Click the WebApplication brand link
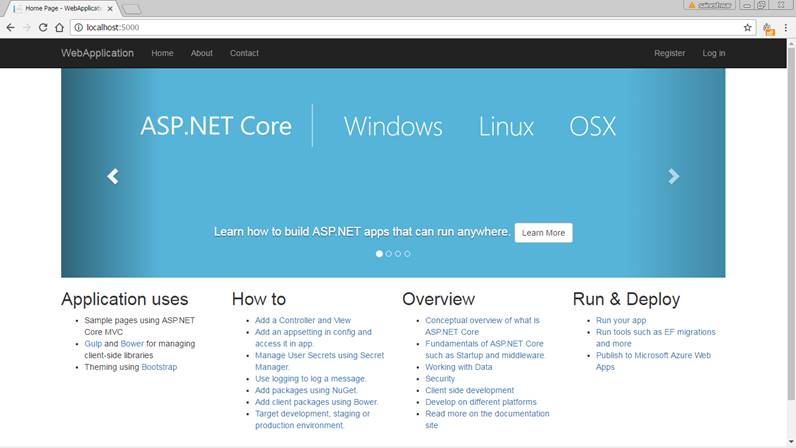This screenshot has height=448, width=796. pos(97,53)
